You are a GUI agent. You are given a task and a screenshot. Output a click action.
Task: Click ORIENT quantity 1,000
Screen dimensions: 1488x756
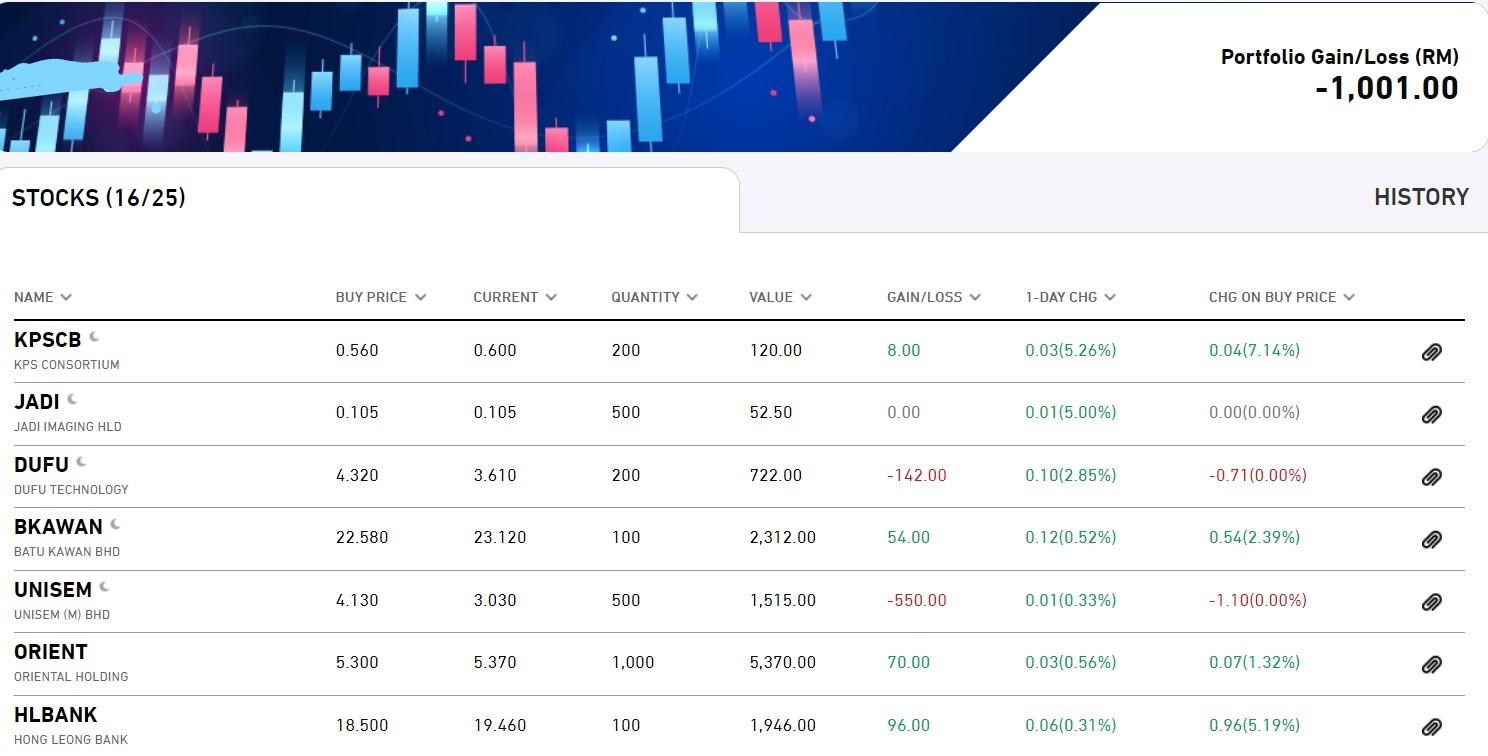[633, 662]
